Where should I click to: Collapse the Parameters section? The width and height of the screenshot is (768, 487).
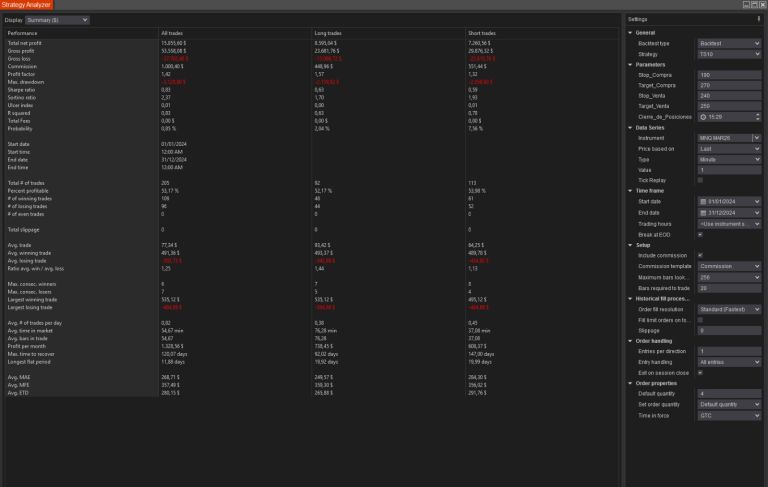(x=631, y=65)
